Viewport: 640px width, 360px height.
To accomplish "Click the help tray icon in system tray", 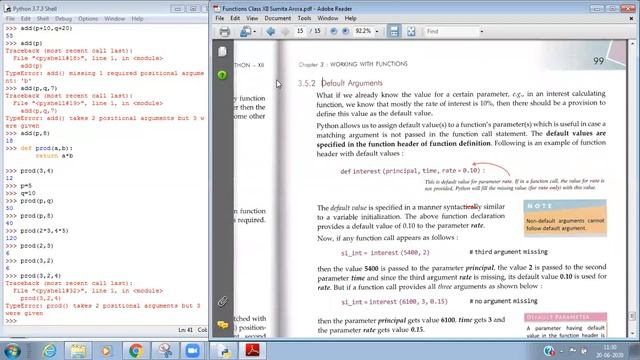I will tap(549, 351).
